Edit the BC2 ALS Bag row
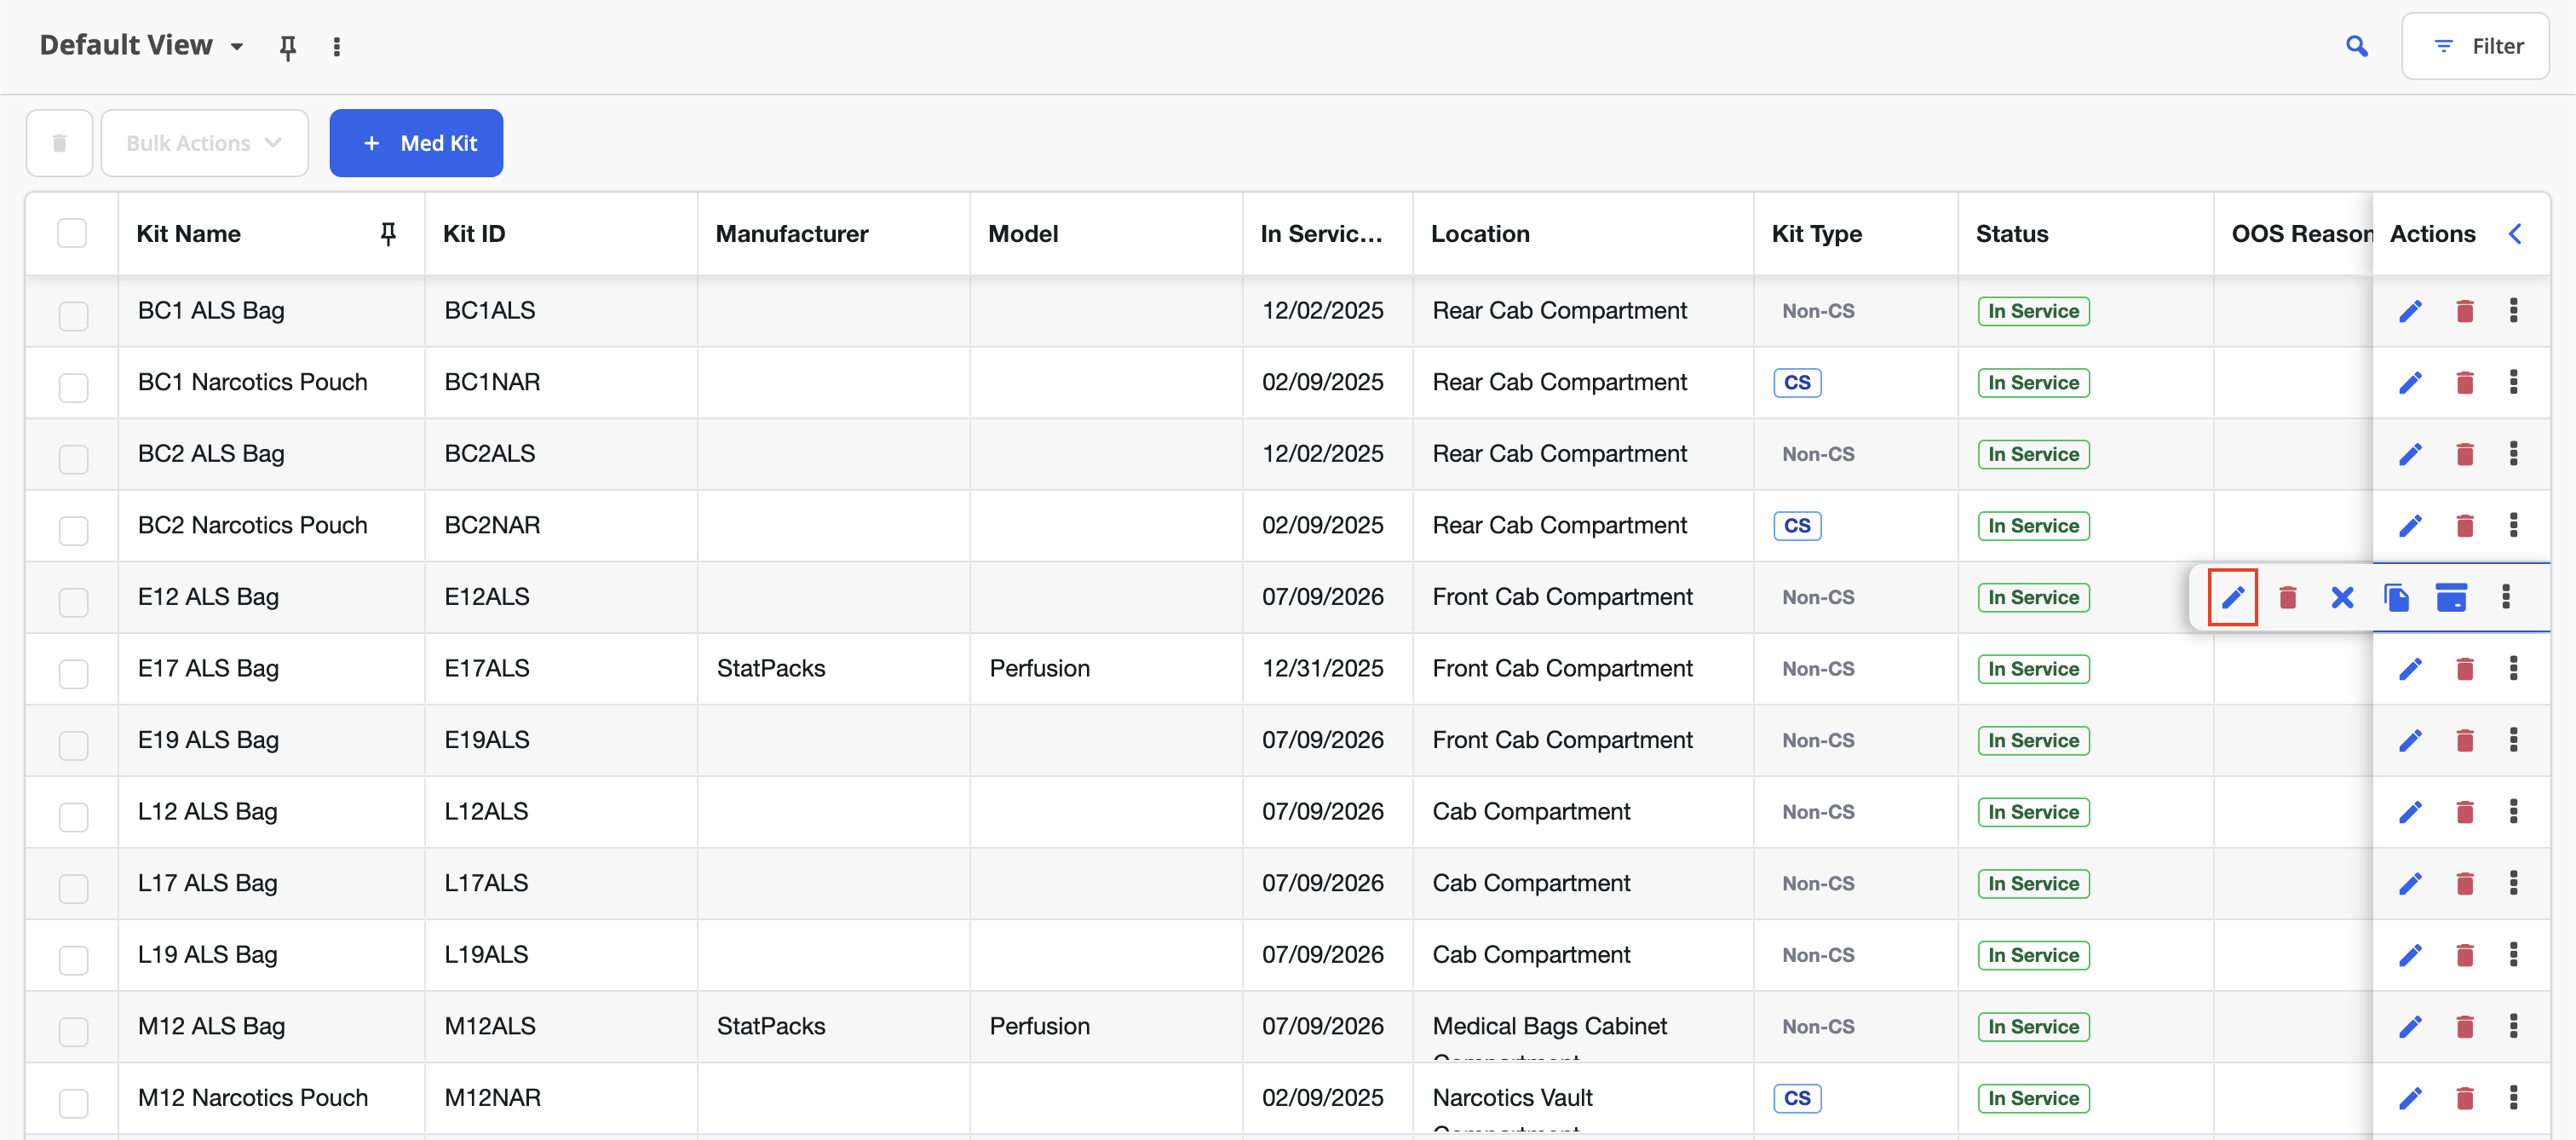2576x1140 pixels. 2410,454
